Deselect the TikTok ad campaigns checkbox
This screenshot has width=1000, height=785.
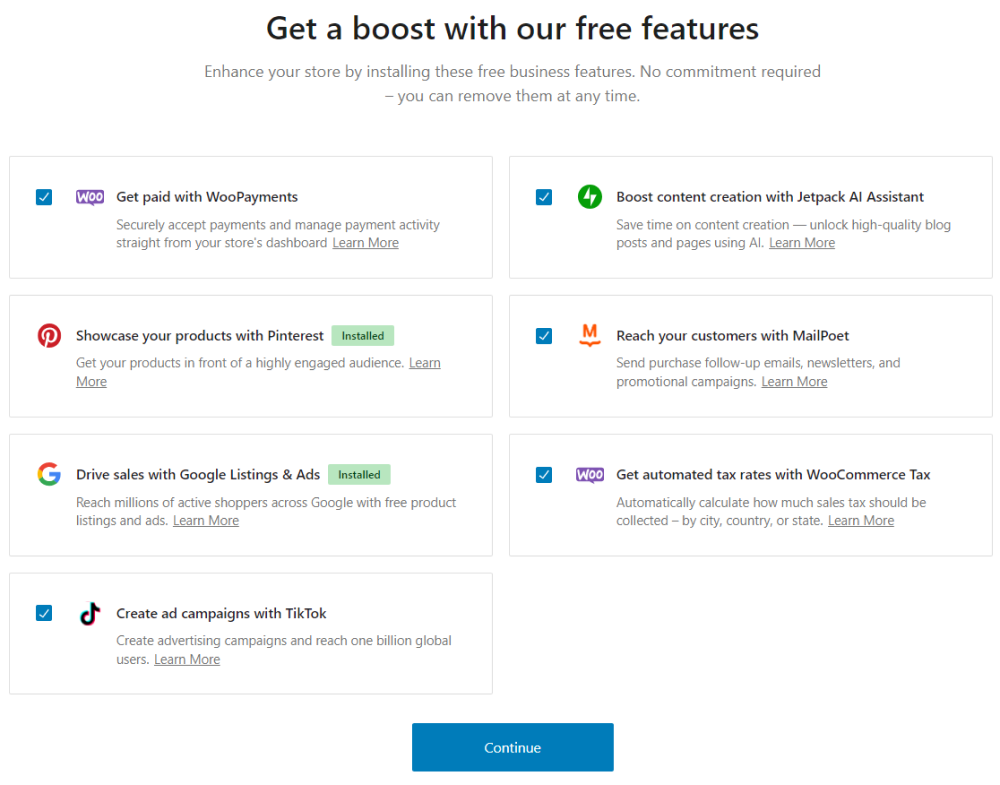44,613
